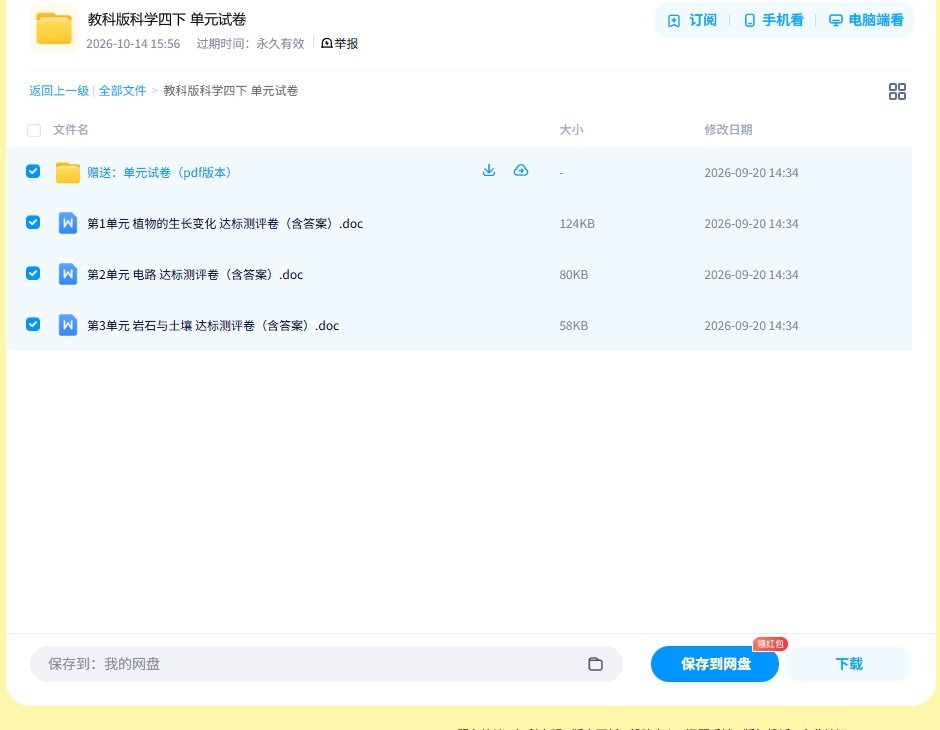Viewport: 940px width, 730px height.
Task: Click the 下载 download button
Action: (x=848, y=664)
